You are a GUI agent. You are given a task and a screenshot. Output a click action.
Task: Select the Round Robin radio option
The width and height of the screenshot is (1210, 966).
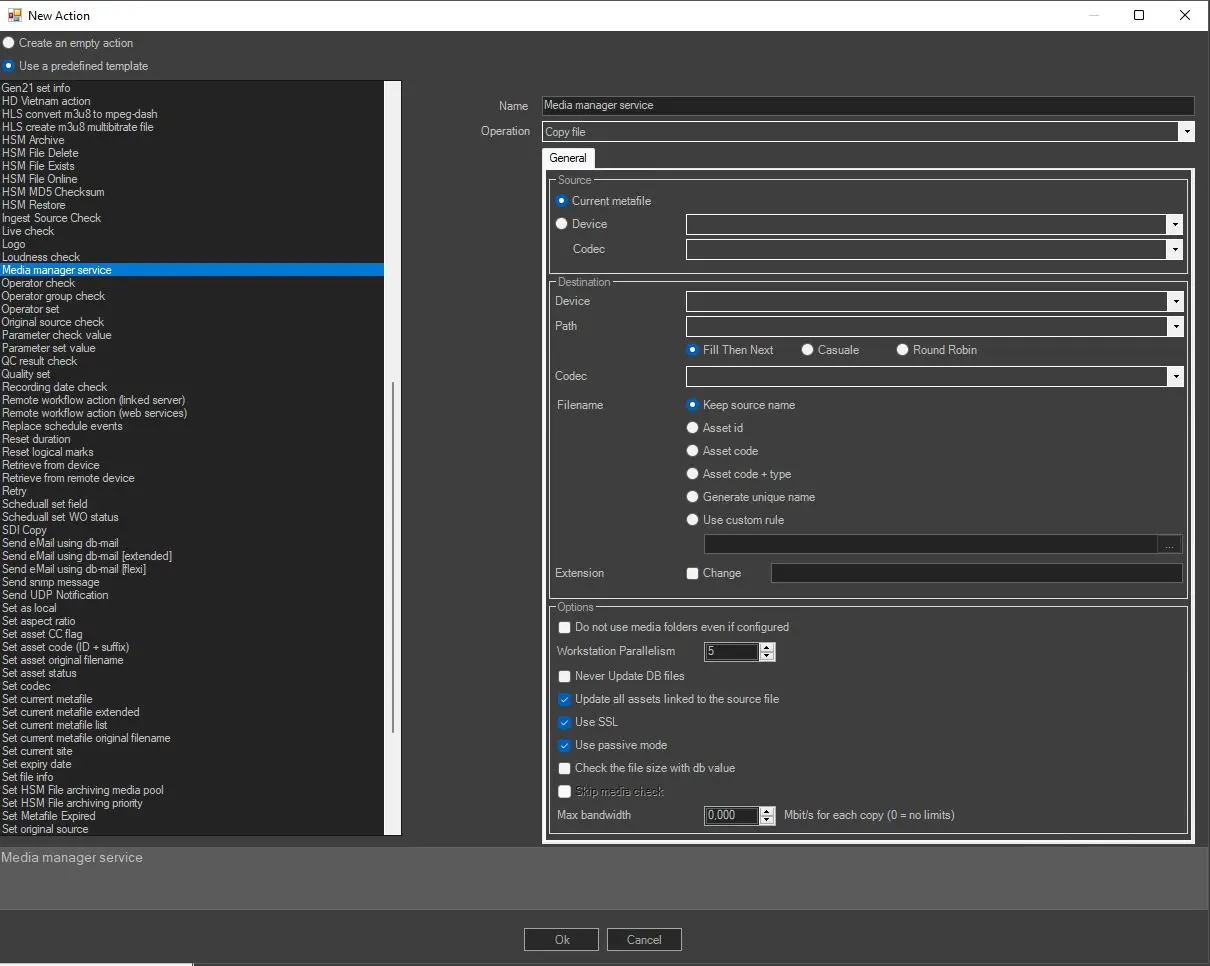902,350
